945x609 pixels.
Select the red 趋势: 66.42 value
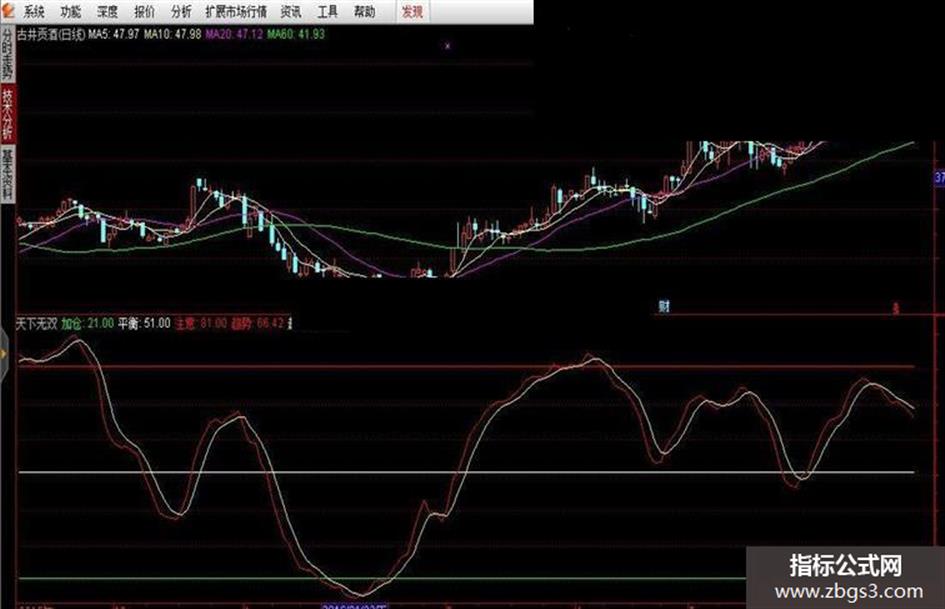pyautogui.click(x=257, y=324)
